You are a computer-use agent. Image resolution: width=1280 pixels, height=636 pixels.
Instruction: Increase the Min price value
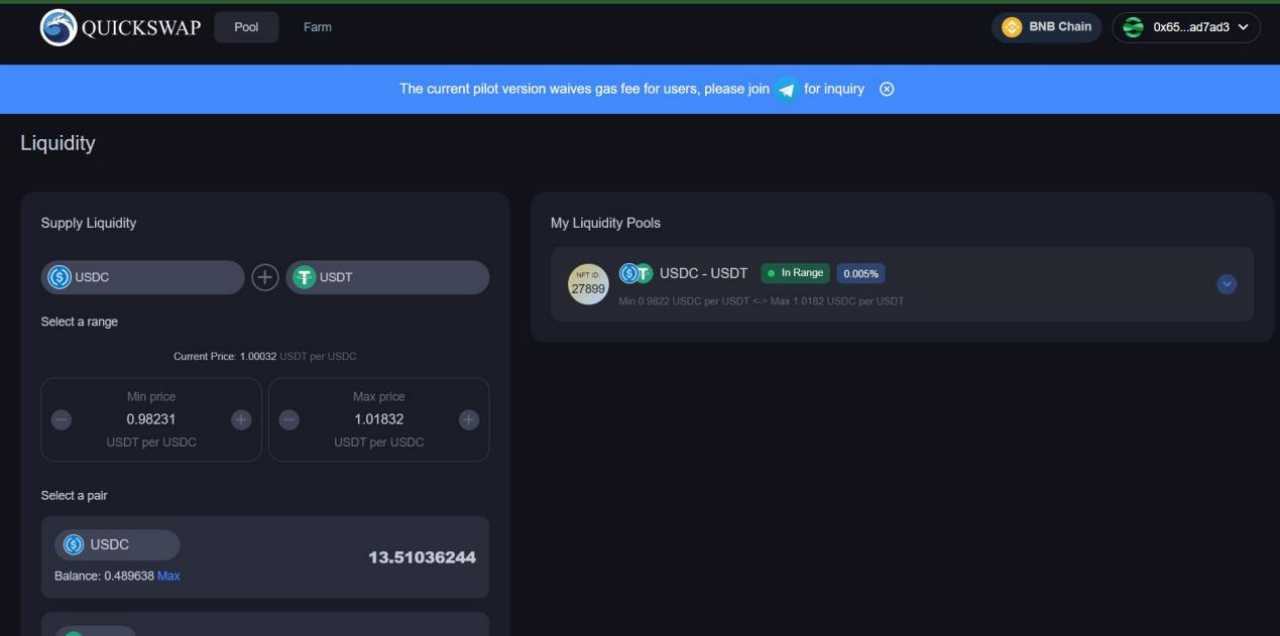(x=241, y=420)
